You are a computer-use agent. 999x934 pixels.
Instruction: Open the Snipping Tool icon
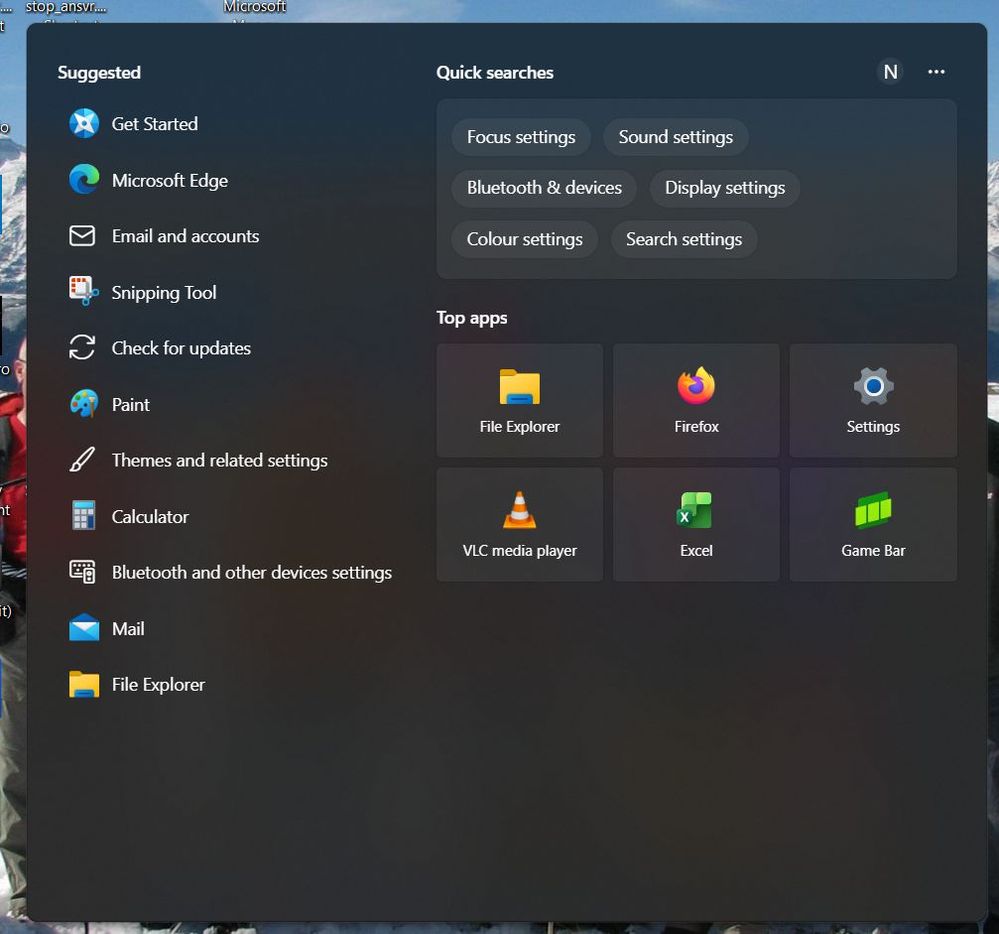[x=83, y=292]
